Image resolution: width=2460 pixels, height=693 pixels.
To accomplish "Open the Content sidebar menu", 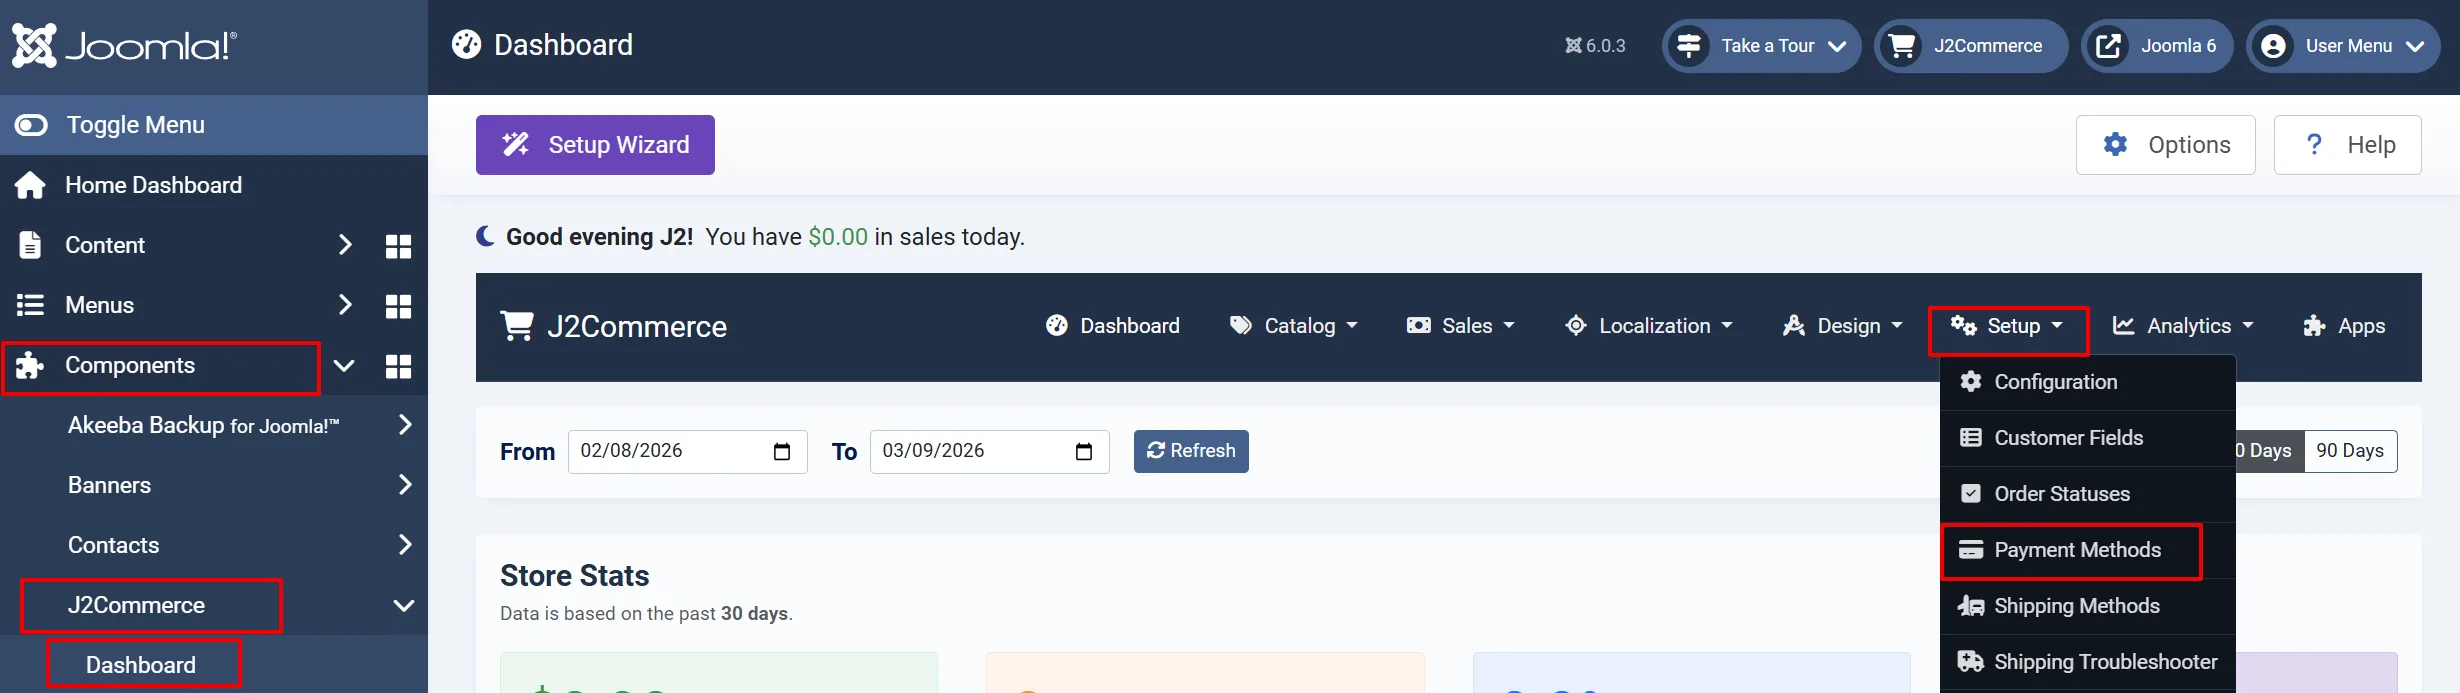I will pyautogui.click(x=105, y=245).
